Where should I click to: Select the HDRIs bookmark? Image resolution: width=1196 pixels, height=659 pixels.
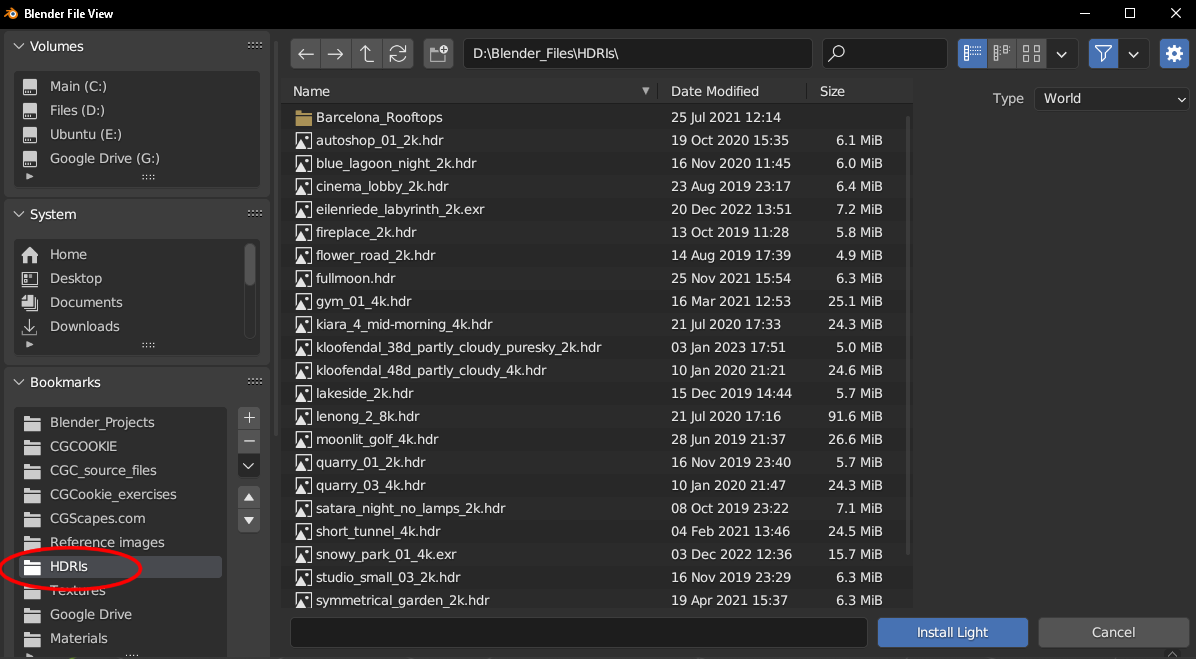pos(120,567)
